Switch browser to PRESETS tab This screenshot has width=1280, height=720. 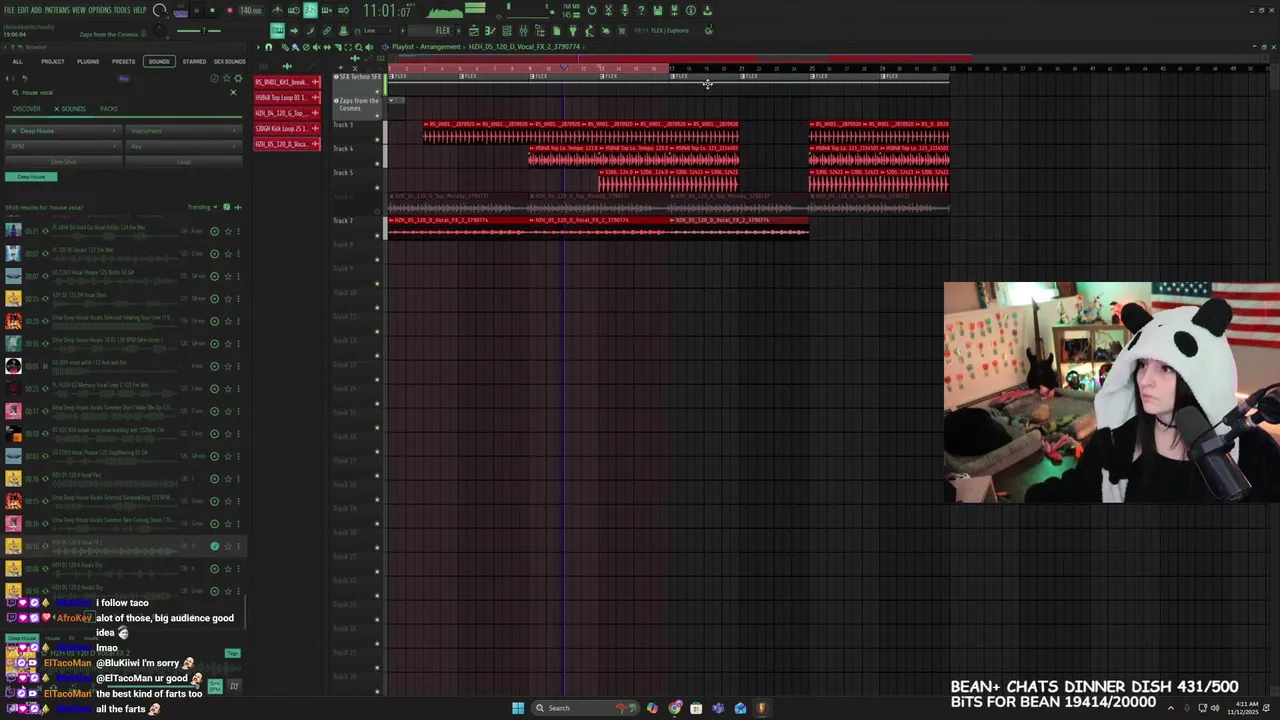[123, 62]
